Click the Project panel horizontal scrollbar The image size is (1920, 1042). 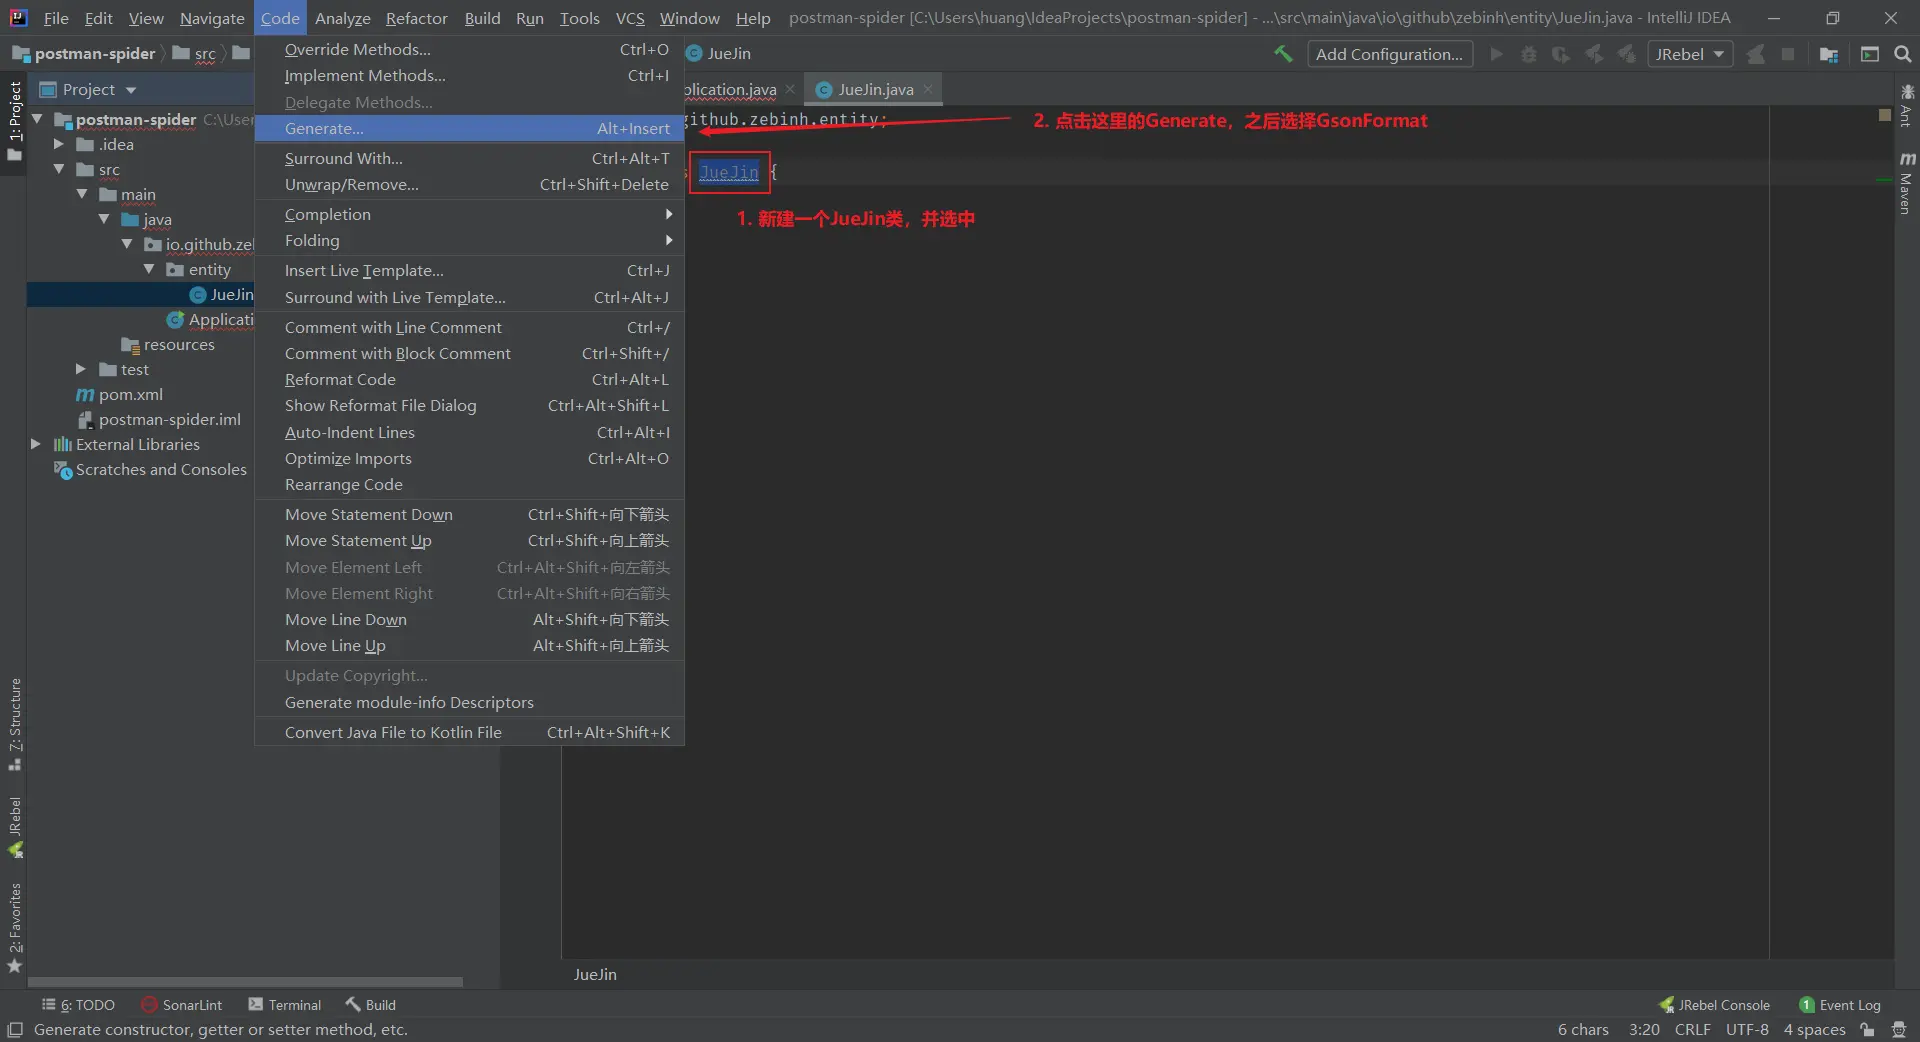pos(245,982)
